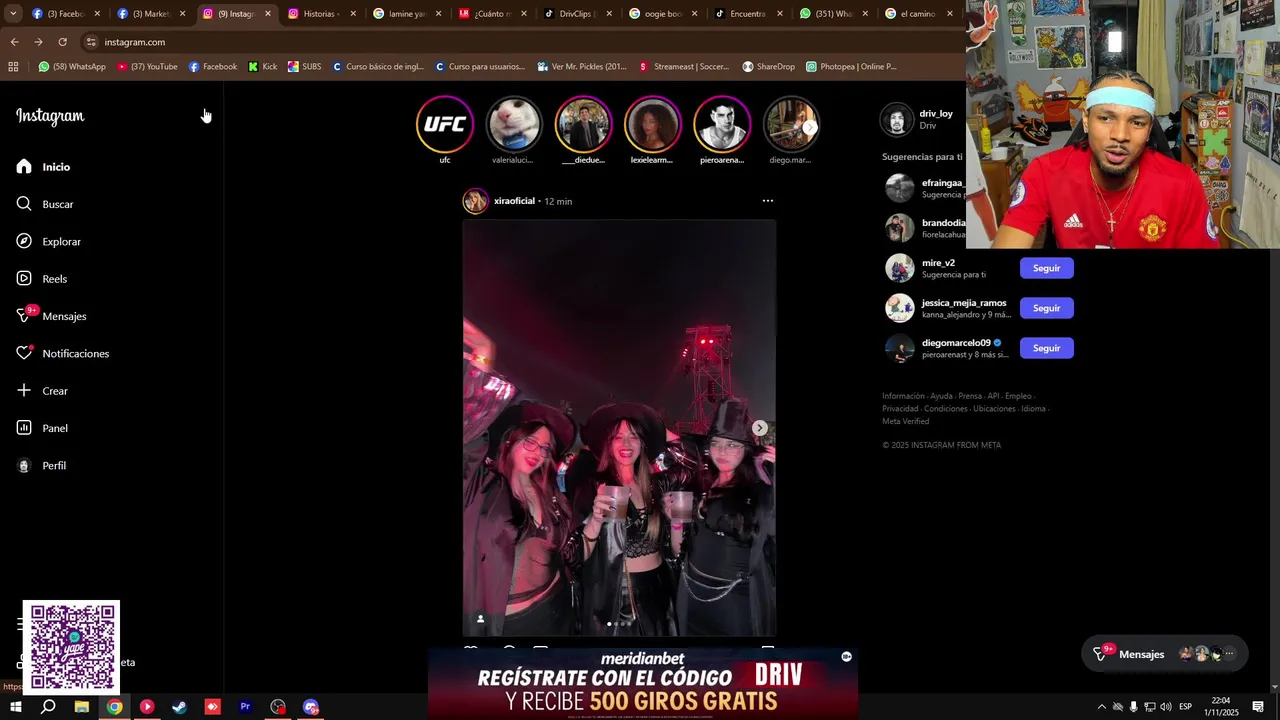
Task: Open Idioma language selector in the footer
Action: click(x=1033, y=409)
